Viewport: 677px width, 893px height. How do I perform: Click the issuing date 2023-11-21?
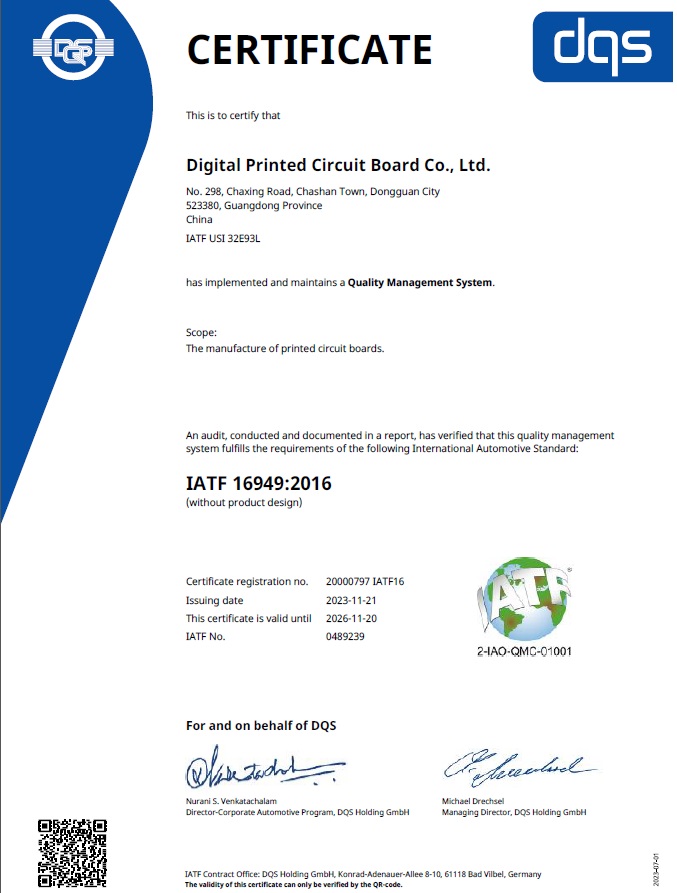tap(352, 600)
